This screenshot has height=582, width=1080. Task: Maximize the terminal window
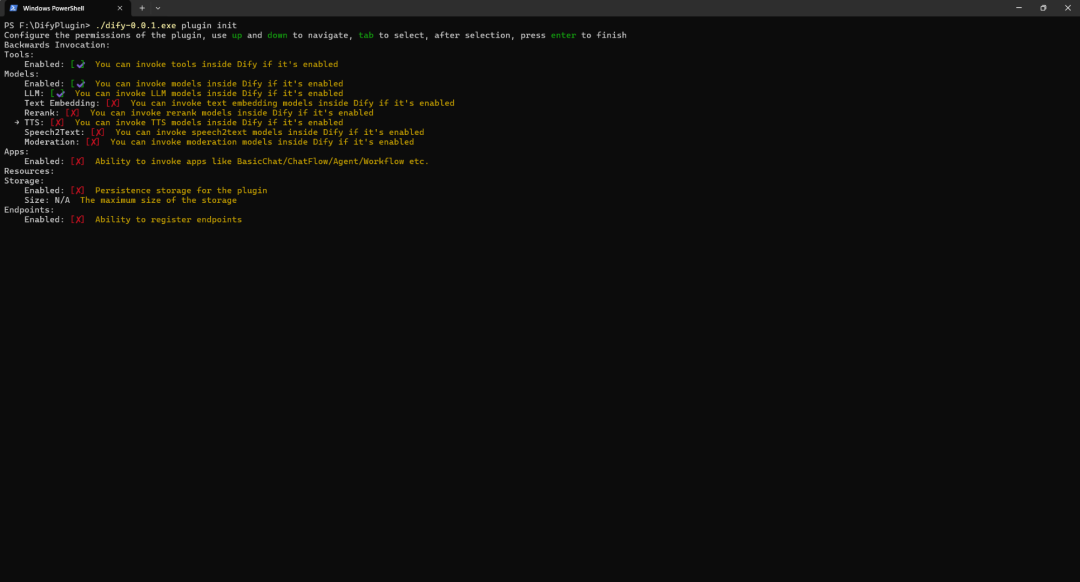click(1043, 8)
